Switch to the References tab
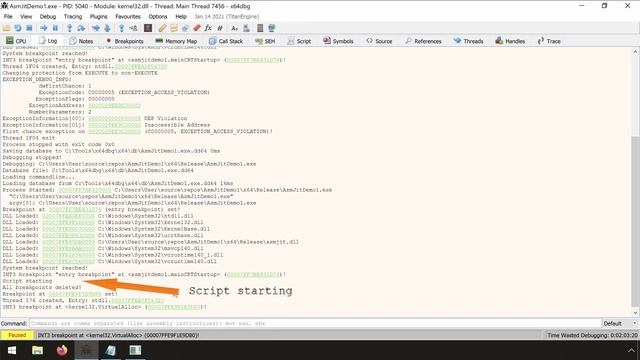 pyautogui.click(x=423, y=41)
